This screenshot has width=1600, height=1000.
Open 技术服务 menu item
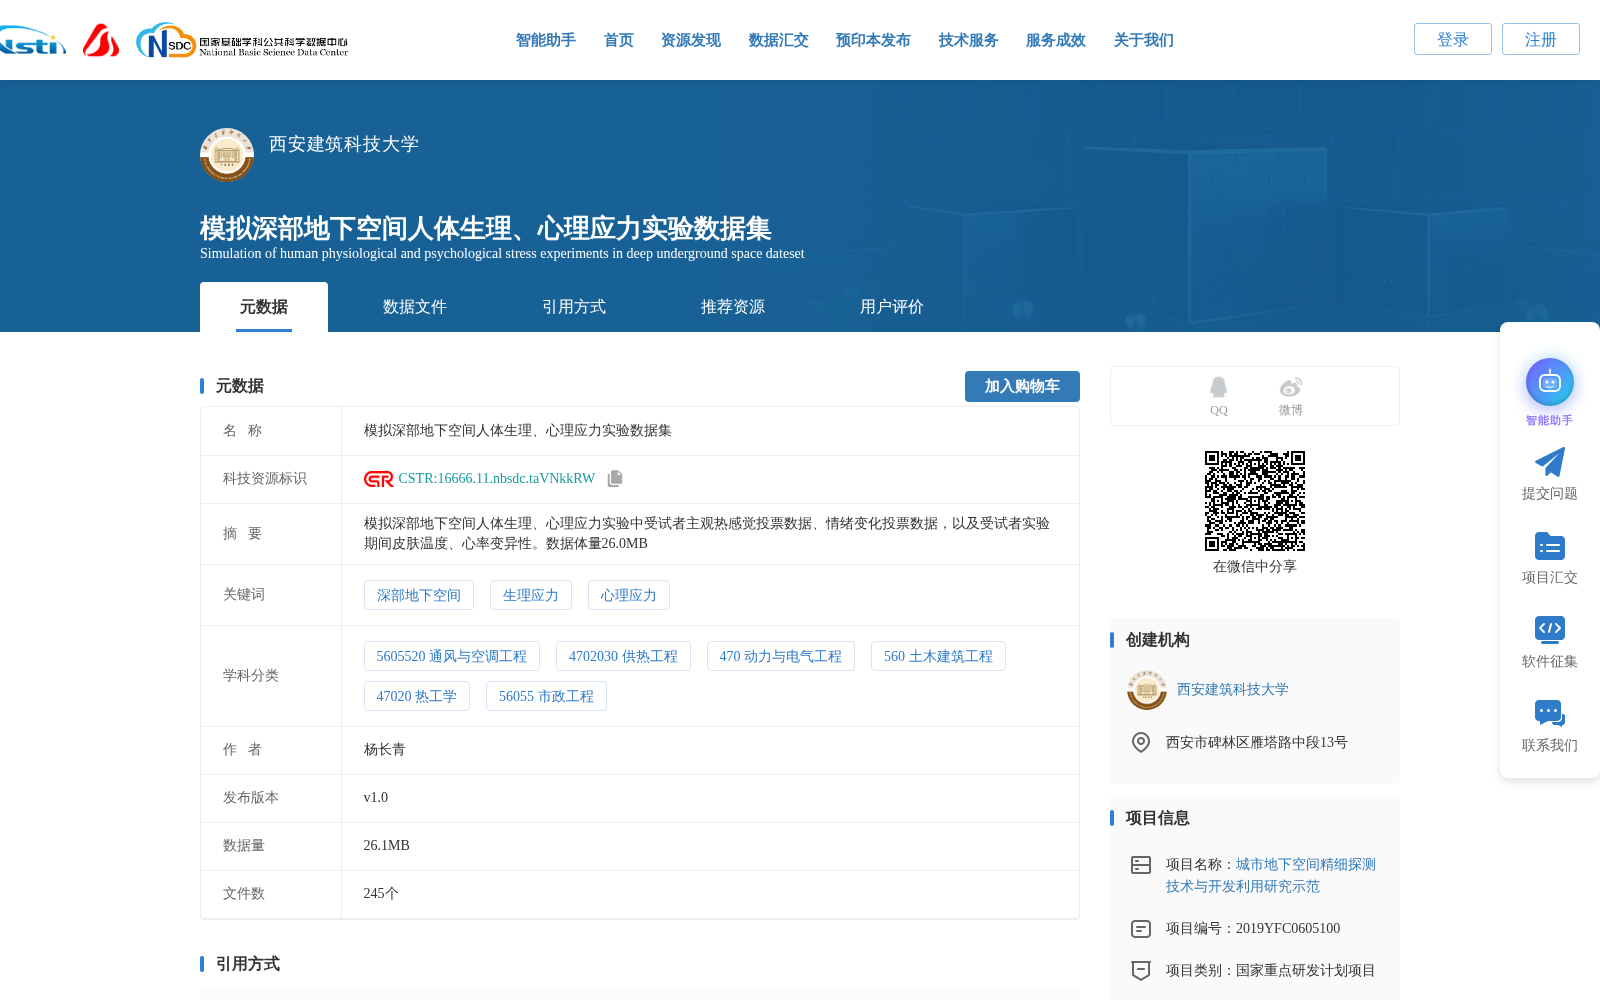tap(969, 40)
